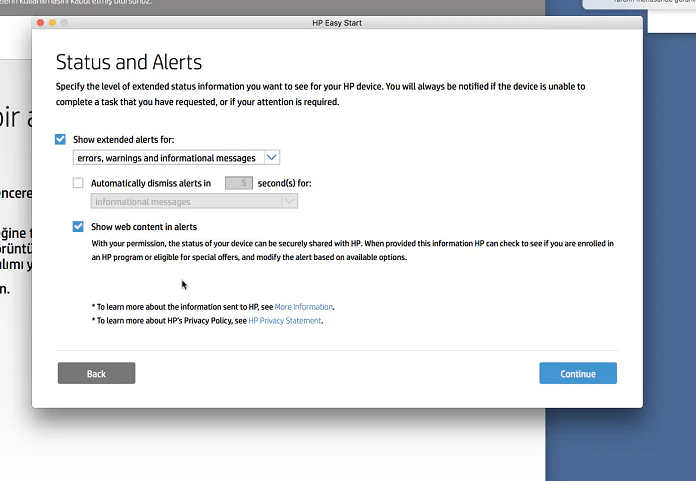This screenshot has height=481, width=696.
Task: Select the seconds input field showing 5
Action: coord(239,183)
